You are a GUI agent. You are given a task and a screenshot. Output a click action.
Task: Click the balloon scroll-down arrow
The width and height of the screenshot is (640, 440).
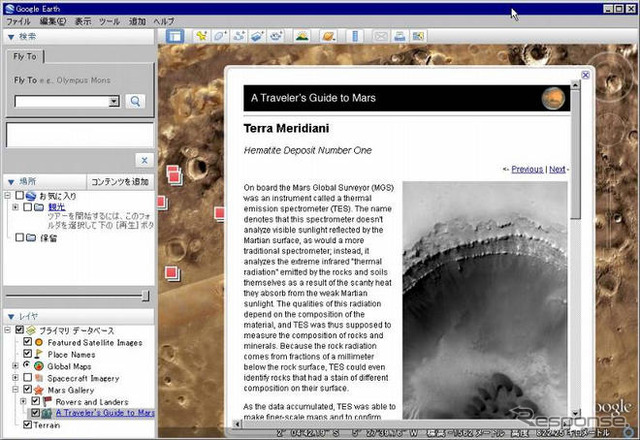point(575,413)
